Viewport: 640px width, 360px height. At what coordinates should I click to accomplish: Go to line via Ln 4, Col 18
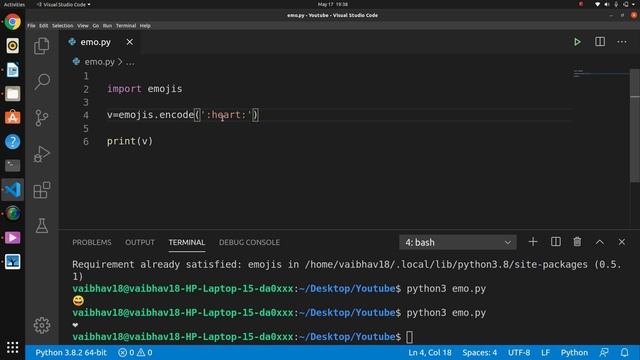coord(430,352)
